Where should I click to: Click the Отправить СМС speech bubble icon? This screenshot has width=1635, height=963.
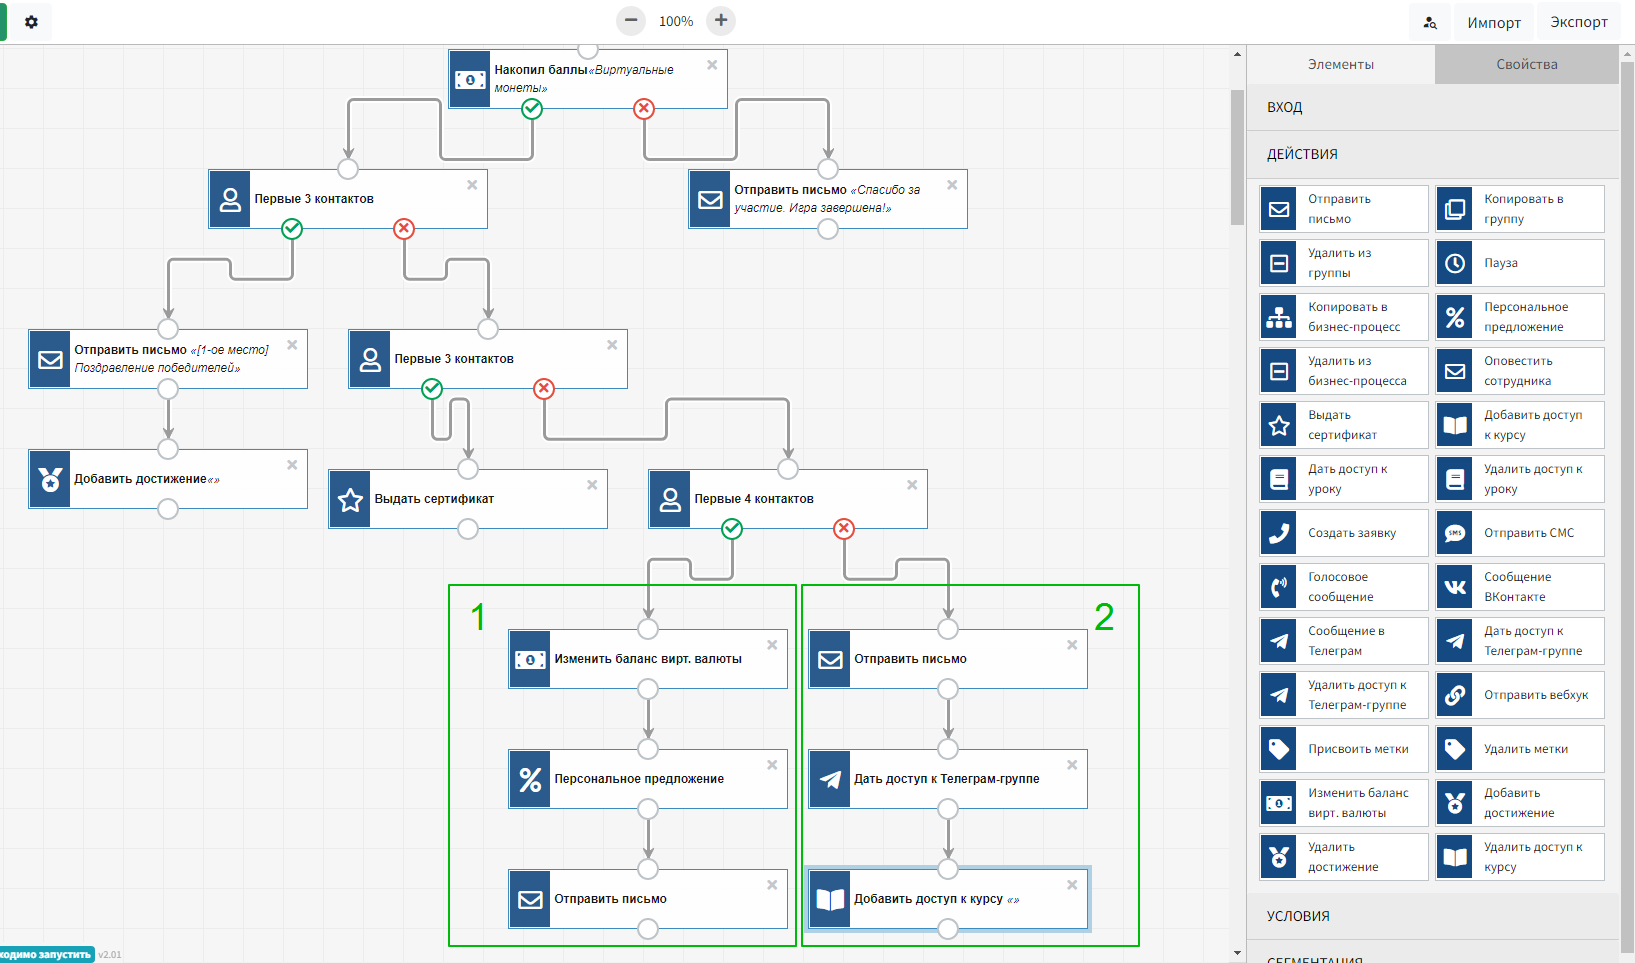point(1455,533)
